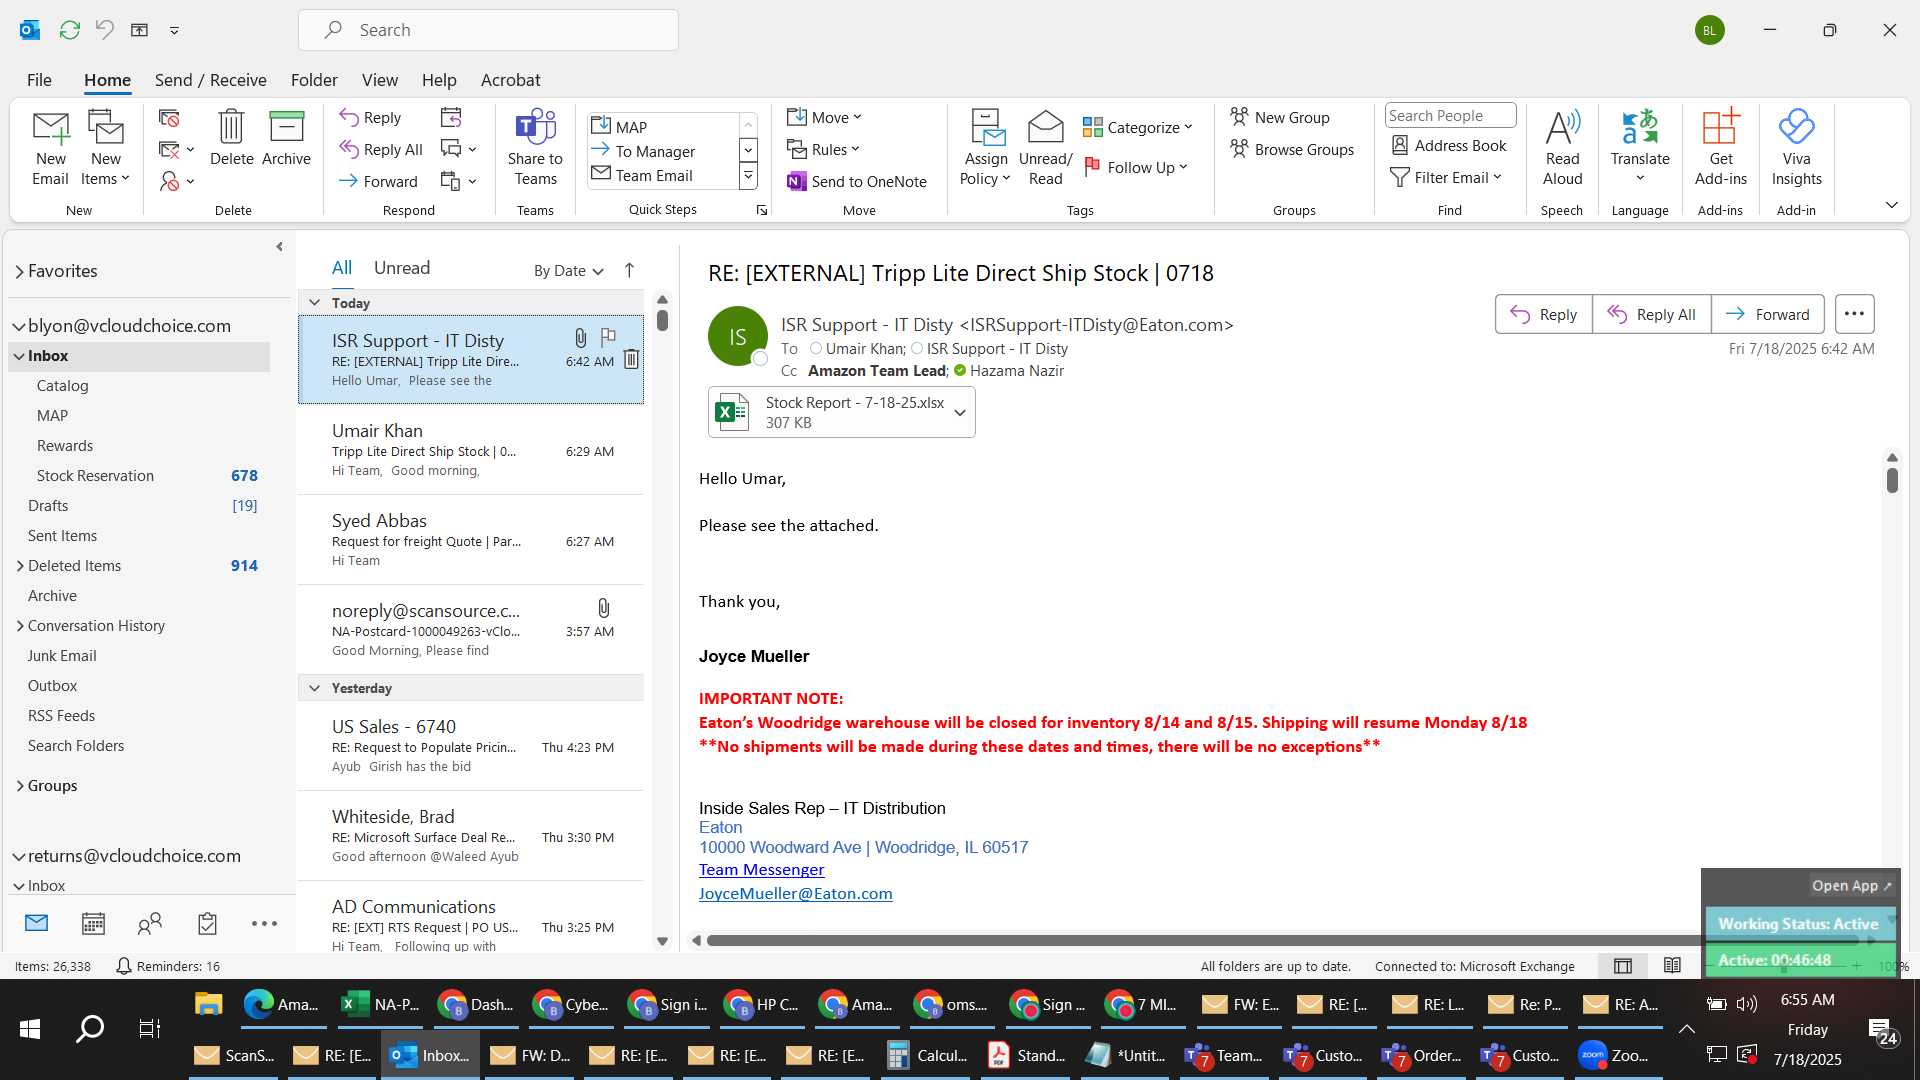Select the Stock Reservation folder
1920x1080 pixels.
click(x=95, y=476)
